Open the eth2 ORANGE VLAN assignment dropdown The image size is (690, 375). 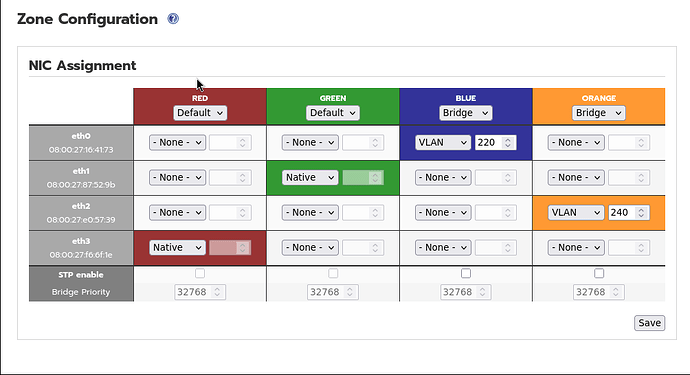(576, 213)
